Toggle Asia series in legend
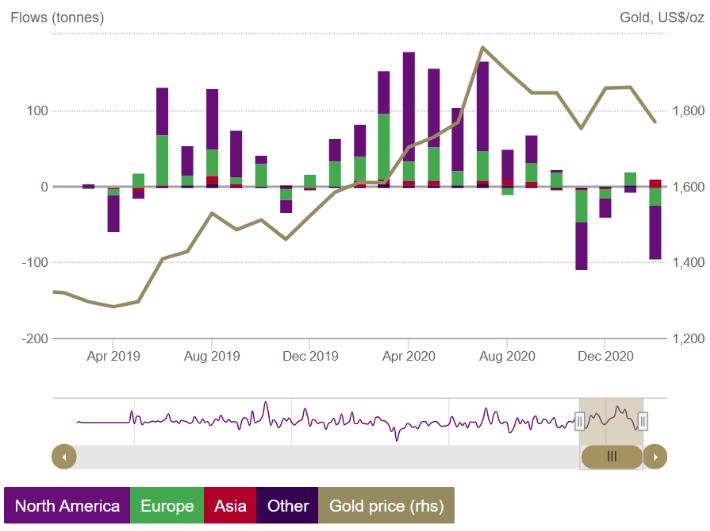 (x=230, y=506)
